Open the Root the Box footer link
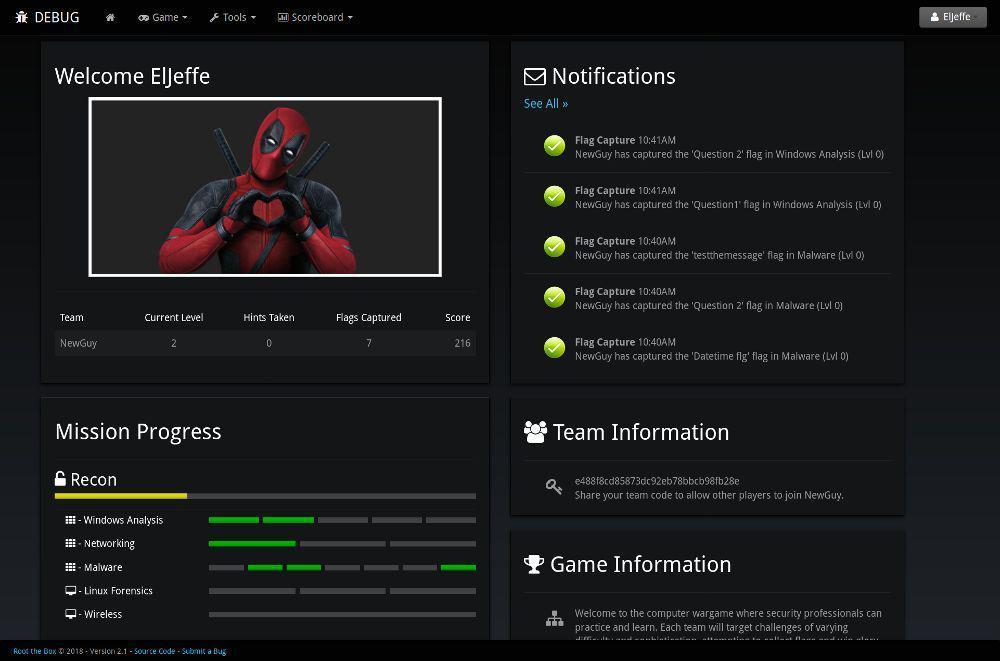 [34, 651]
